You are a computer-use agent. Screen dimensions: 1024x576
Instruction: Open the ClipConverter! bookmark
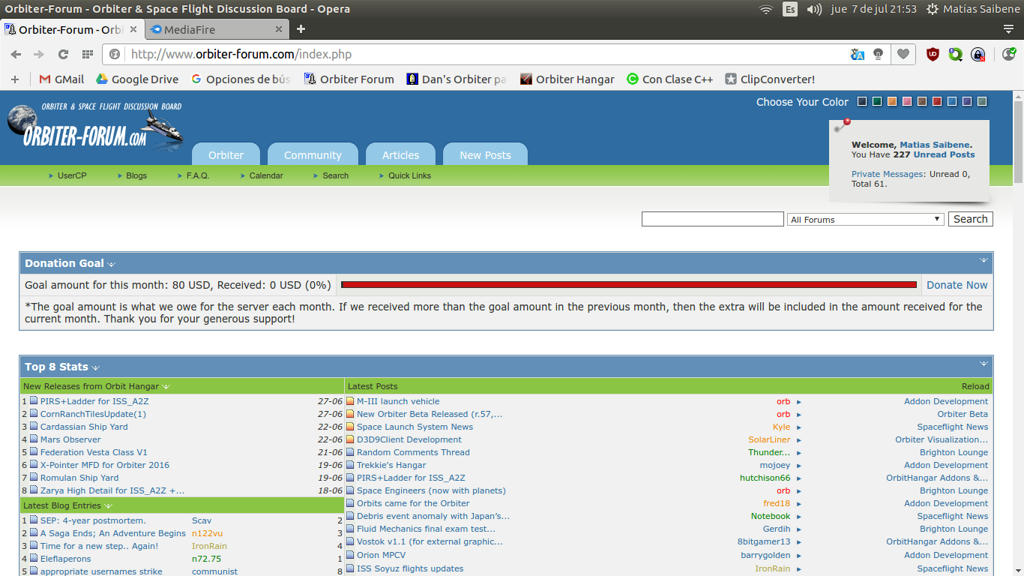point(770,79)
